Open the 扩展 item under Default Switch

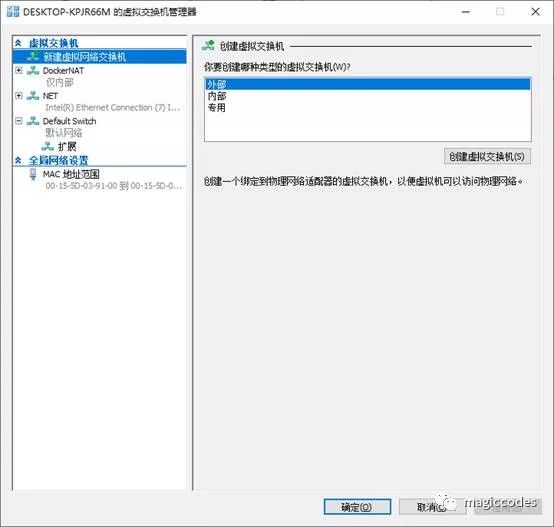(x=67, y=147)
